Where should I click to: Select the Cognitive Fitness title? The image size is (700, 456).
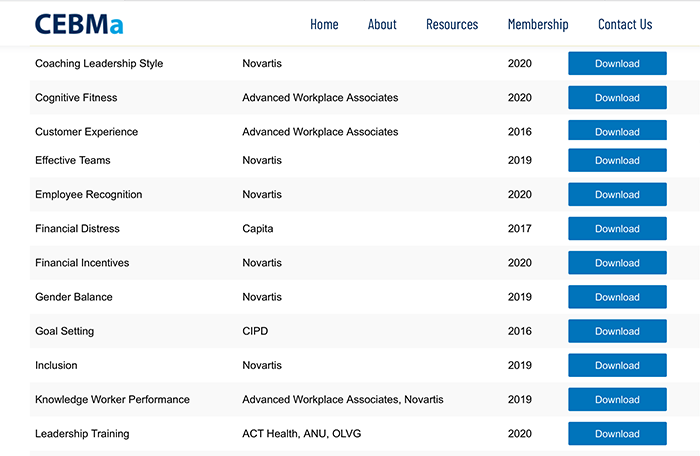click(x=76, y=97)
